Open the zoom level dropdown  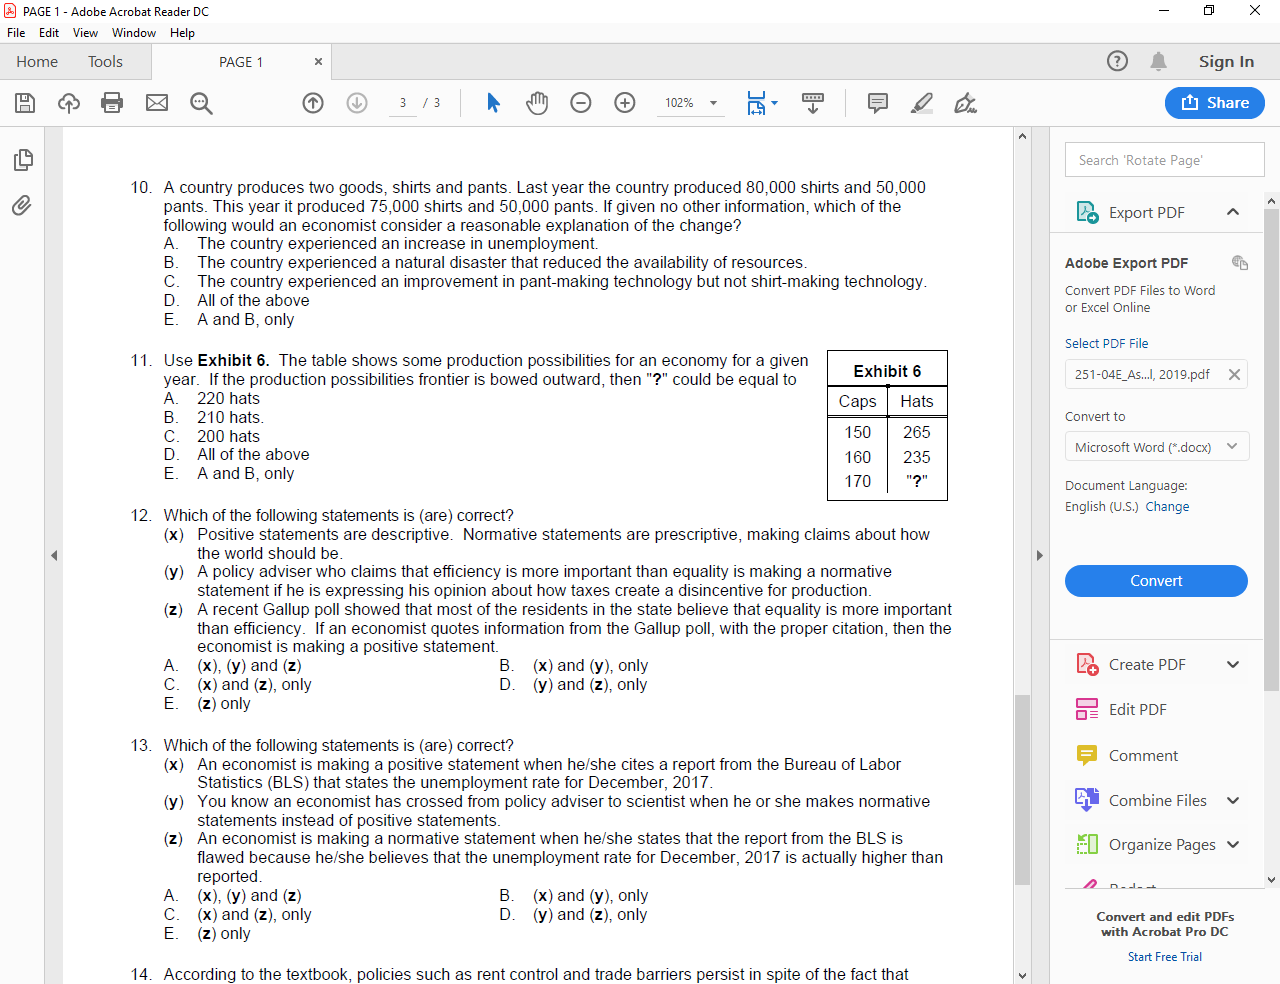712,102
